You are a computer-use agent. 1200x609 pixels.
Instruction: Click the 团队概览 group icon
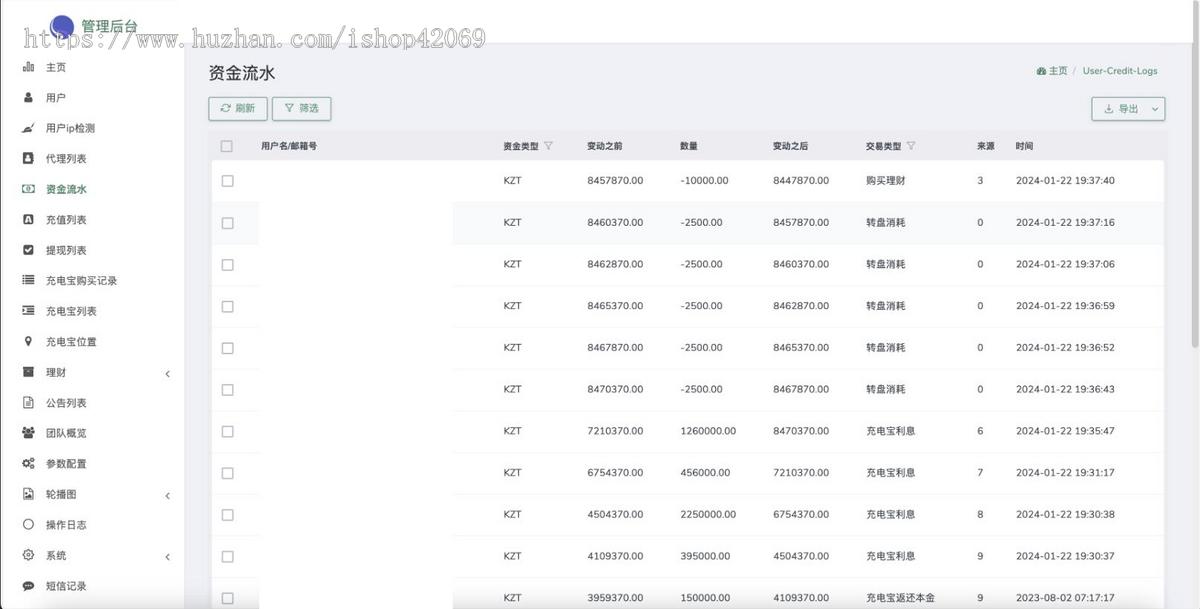(x=28, y=433)
